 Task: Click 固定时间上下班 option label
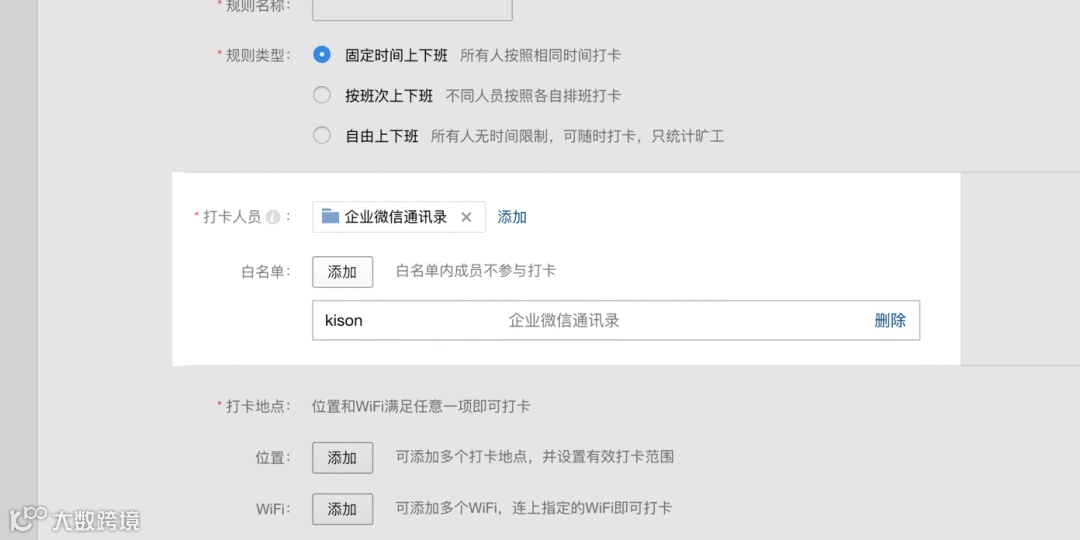coord(396,55)
